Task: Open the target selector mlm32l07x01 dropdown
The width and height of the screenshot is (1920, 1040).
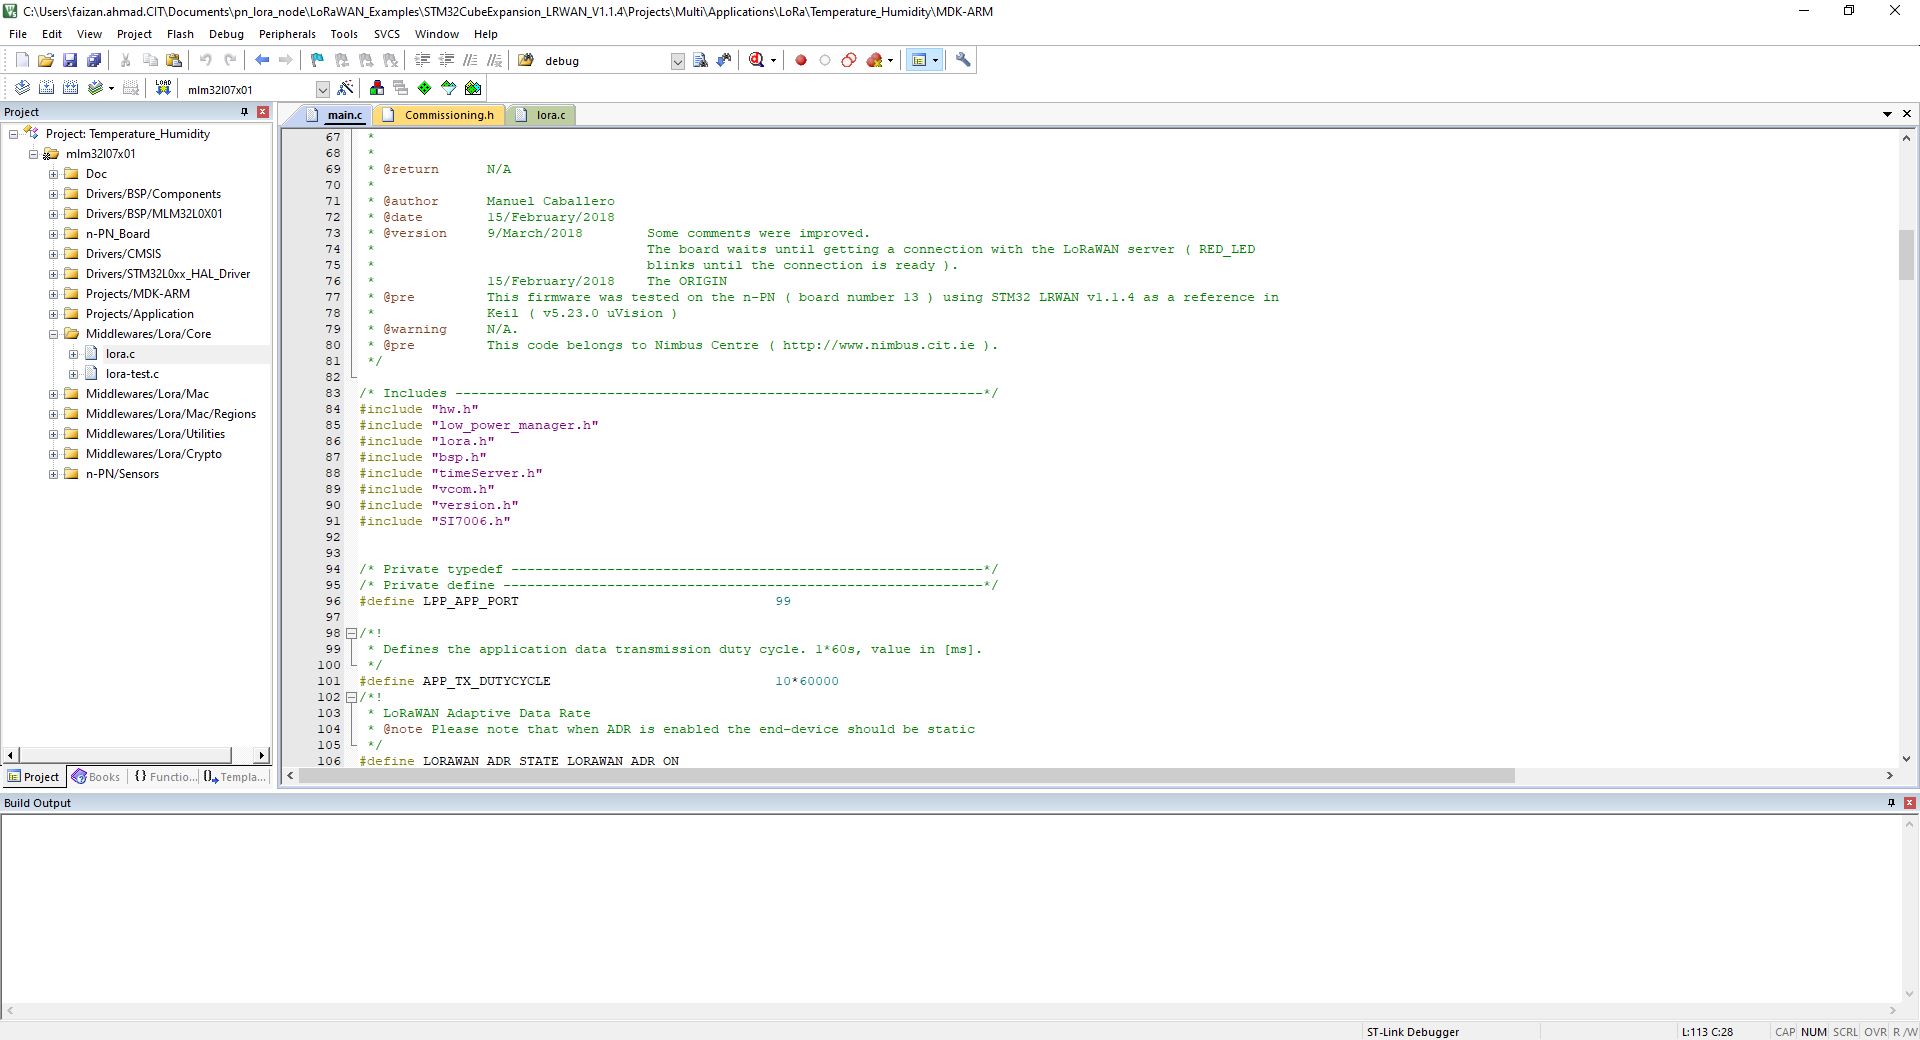Action: click(322, 90)
